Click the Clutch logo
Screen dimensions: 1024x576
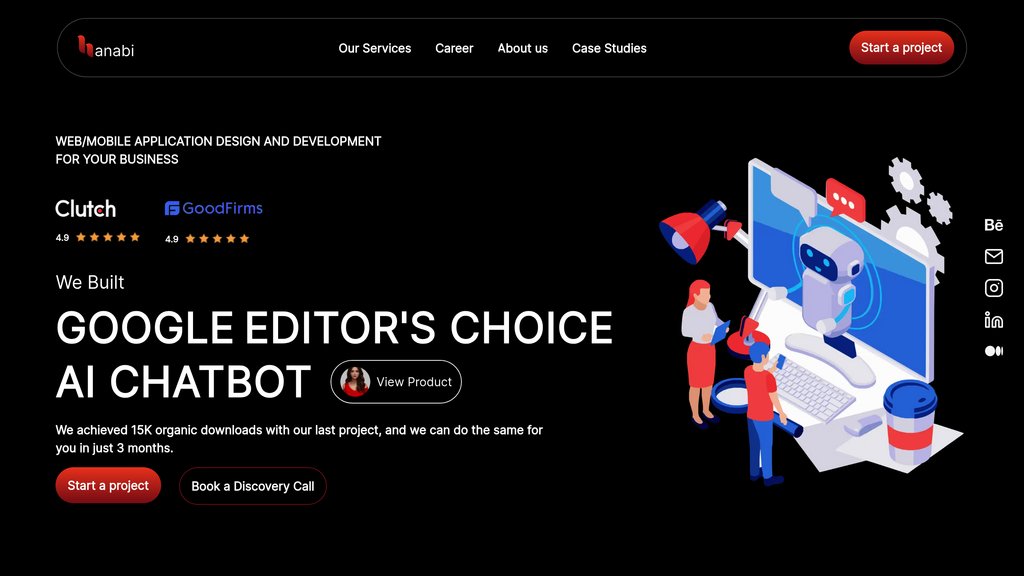86,209
